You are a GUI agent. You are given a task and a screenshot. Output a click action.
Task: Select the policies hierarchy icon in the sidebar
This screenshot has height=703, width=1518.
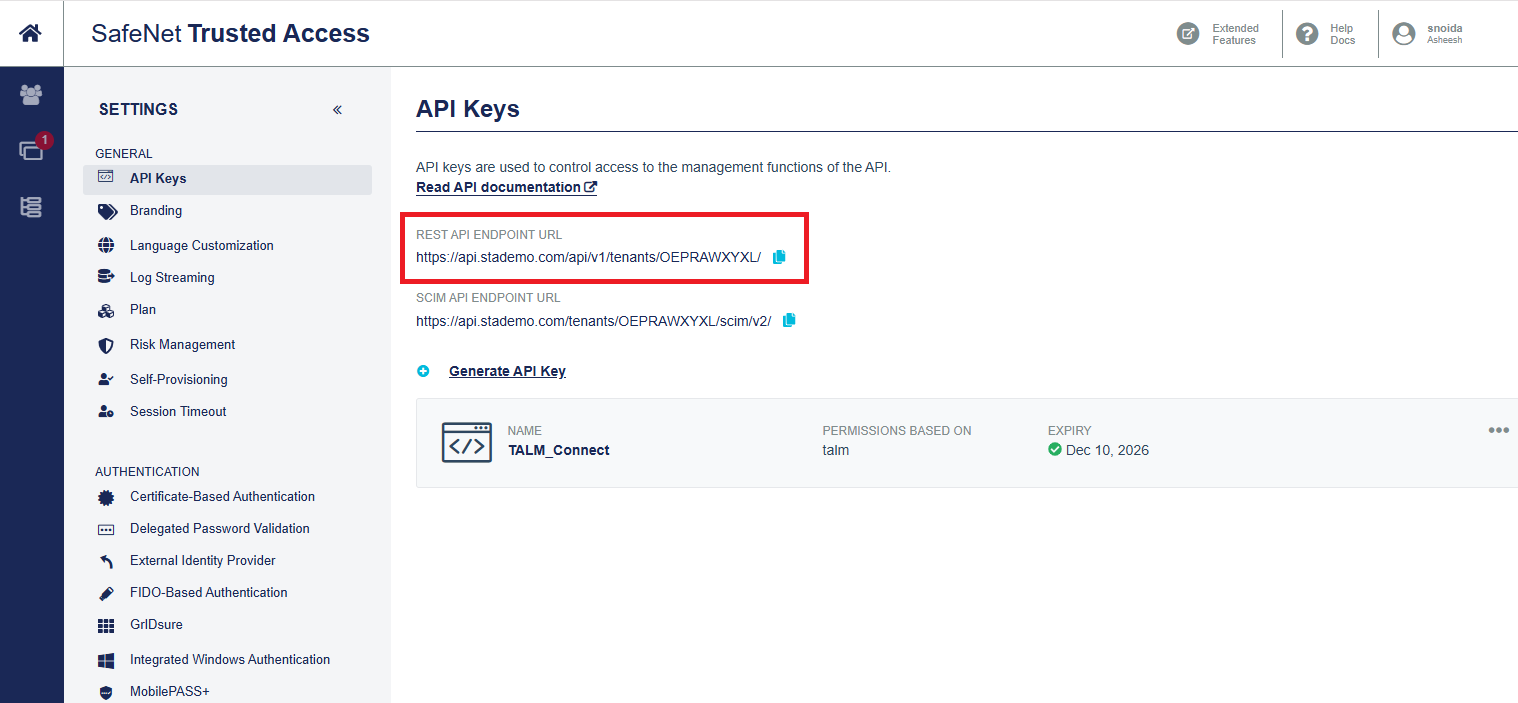30,206
